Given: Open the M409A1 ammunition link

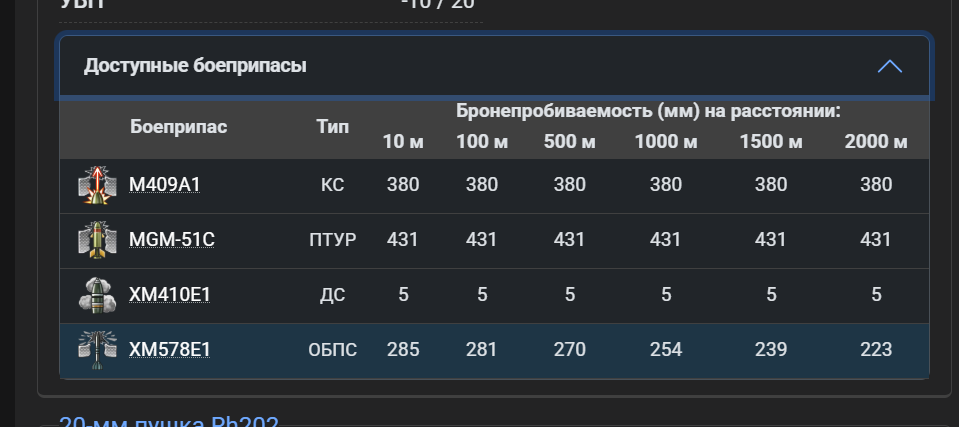Looking at the screenshot, I should pyautogui.click(x=165, y=185).
